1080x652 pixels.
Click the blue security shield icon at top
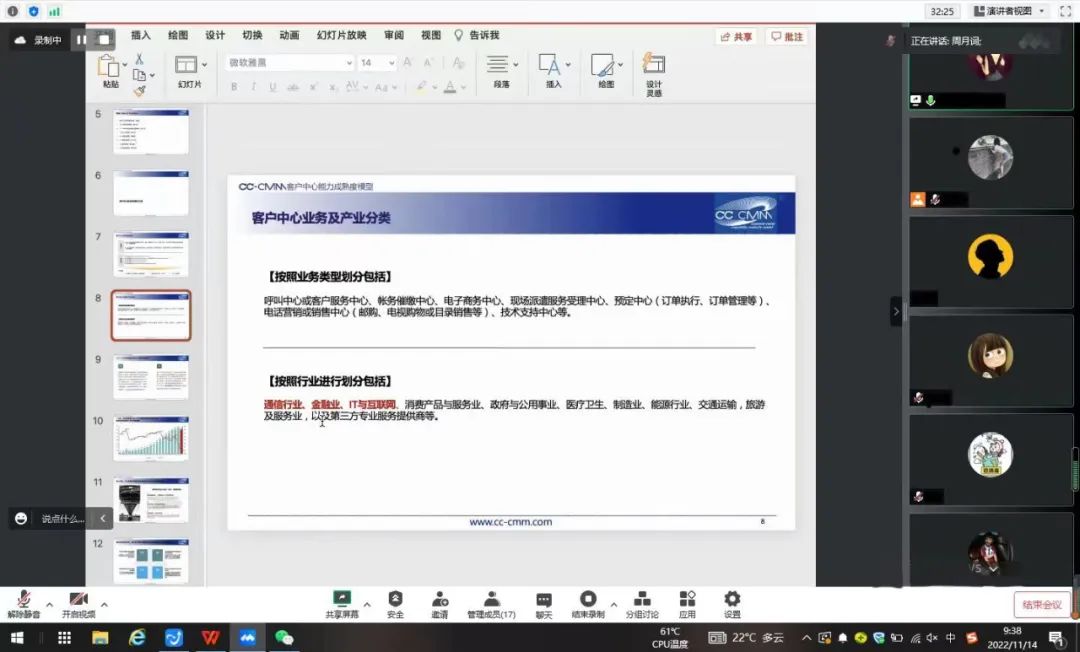click(34, 11)
